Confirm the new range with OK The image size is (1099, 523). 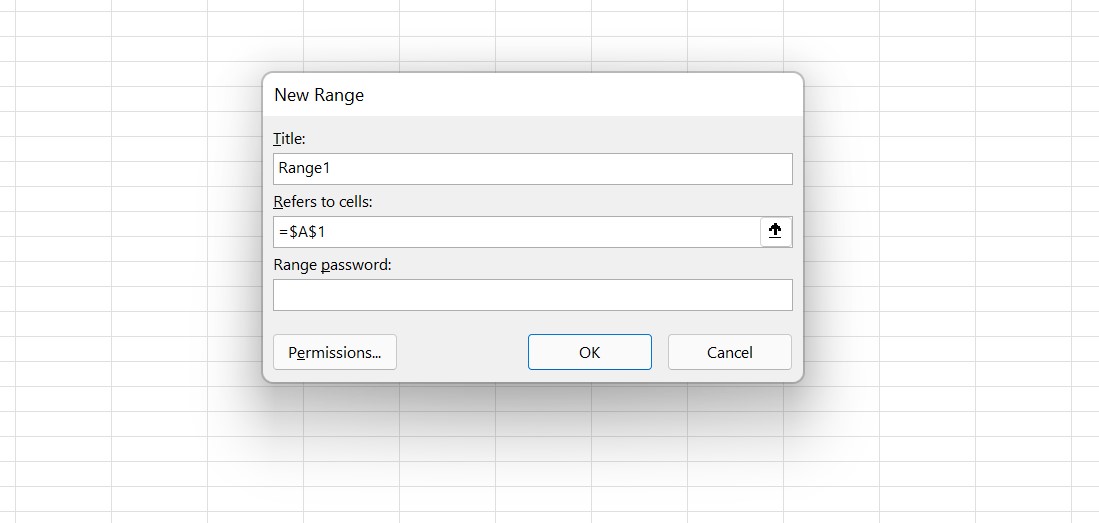tap(589, 352)
